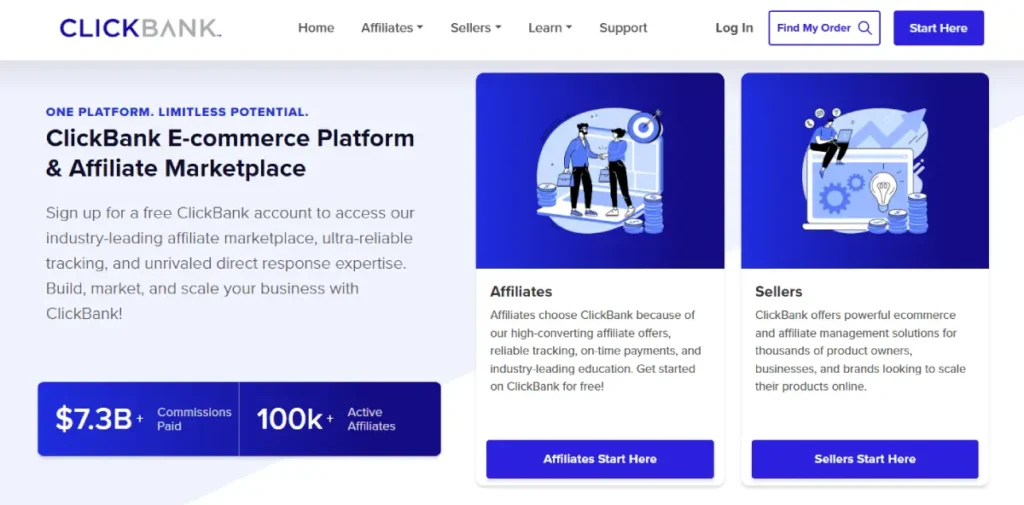Click the Commissions Paid label
Image resolution: width=1024 pixels, height=505 pixels.
point(194,419)
